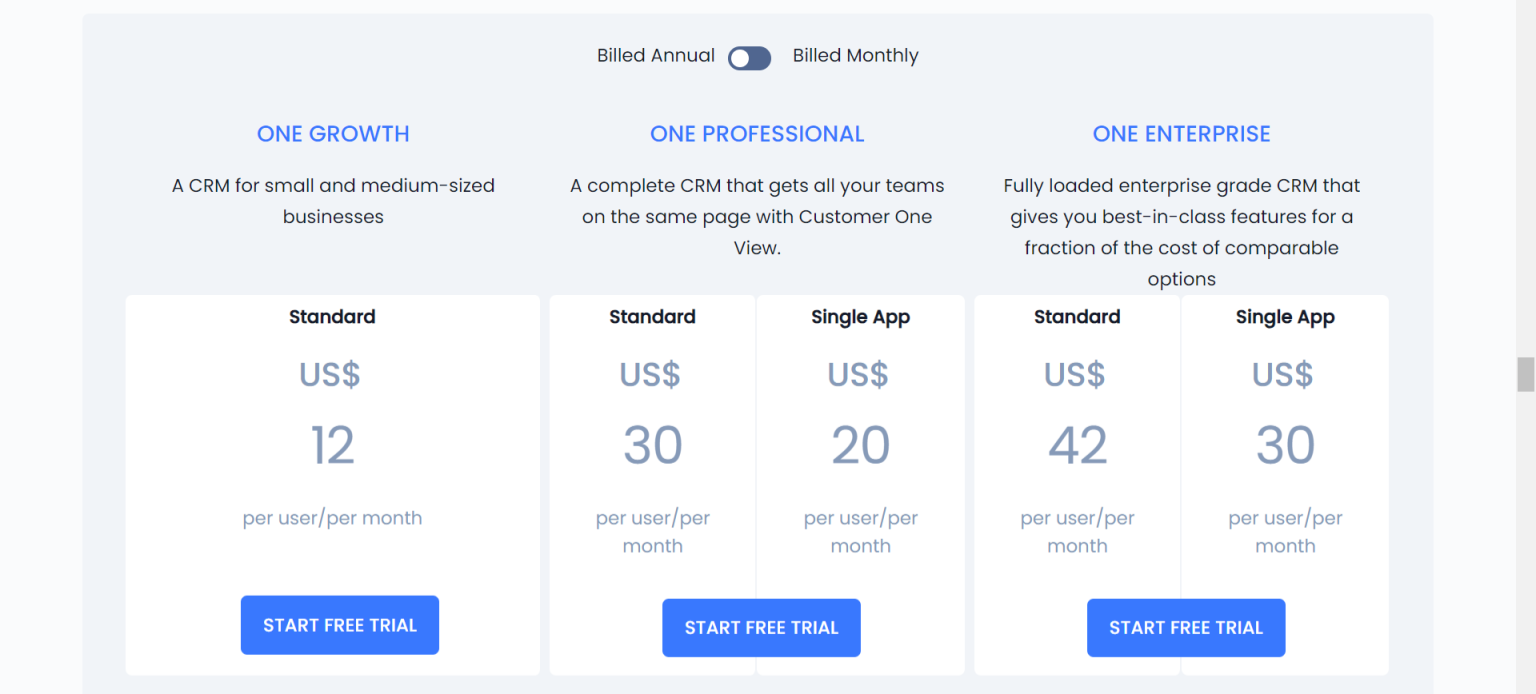Click the One Enterprise plan description text
Screen dimensions: 1536x694
point(1181,232)
